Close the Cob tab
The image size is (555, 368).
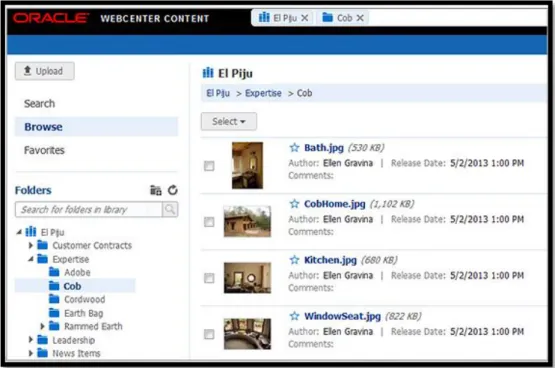[360, 18]
